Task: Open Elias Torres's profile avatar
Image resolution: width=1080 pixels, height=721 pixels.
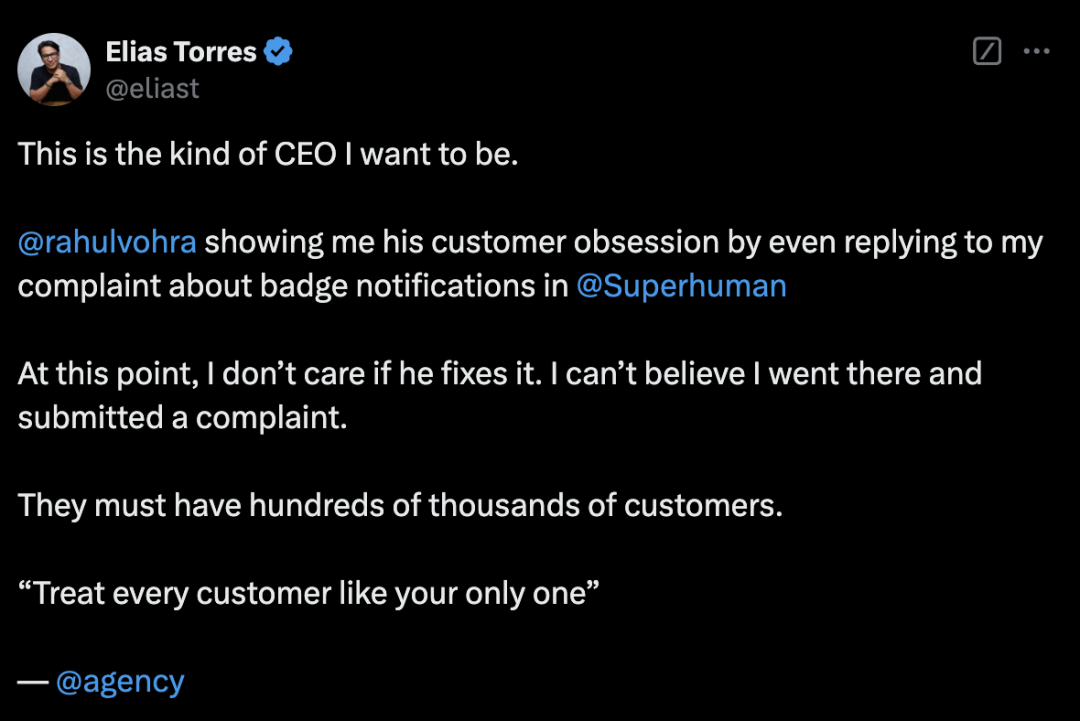Action: click(x=54, y=69)
